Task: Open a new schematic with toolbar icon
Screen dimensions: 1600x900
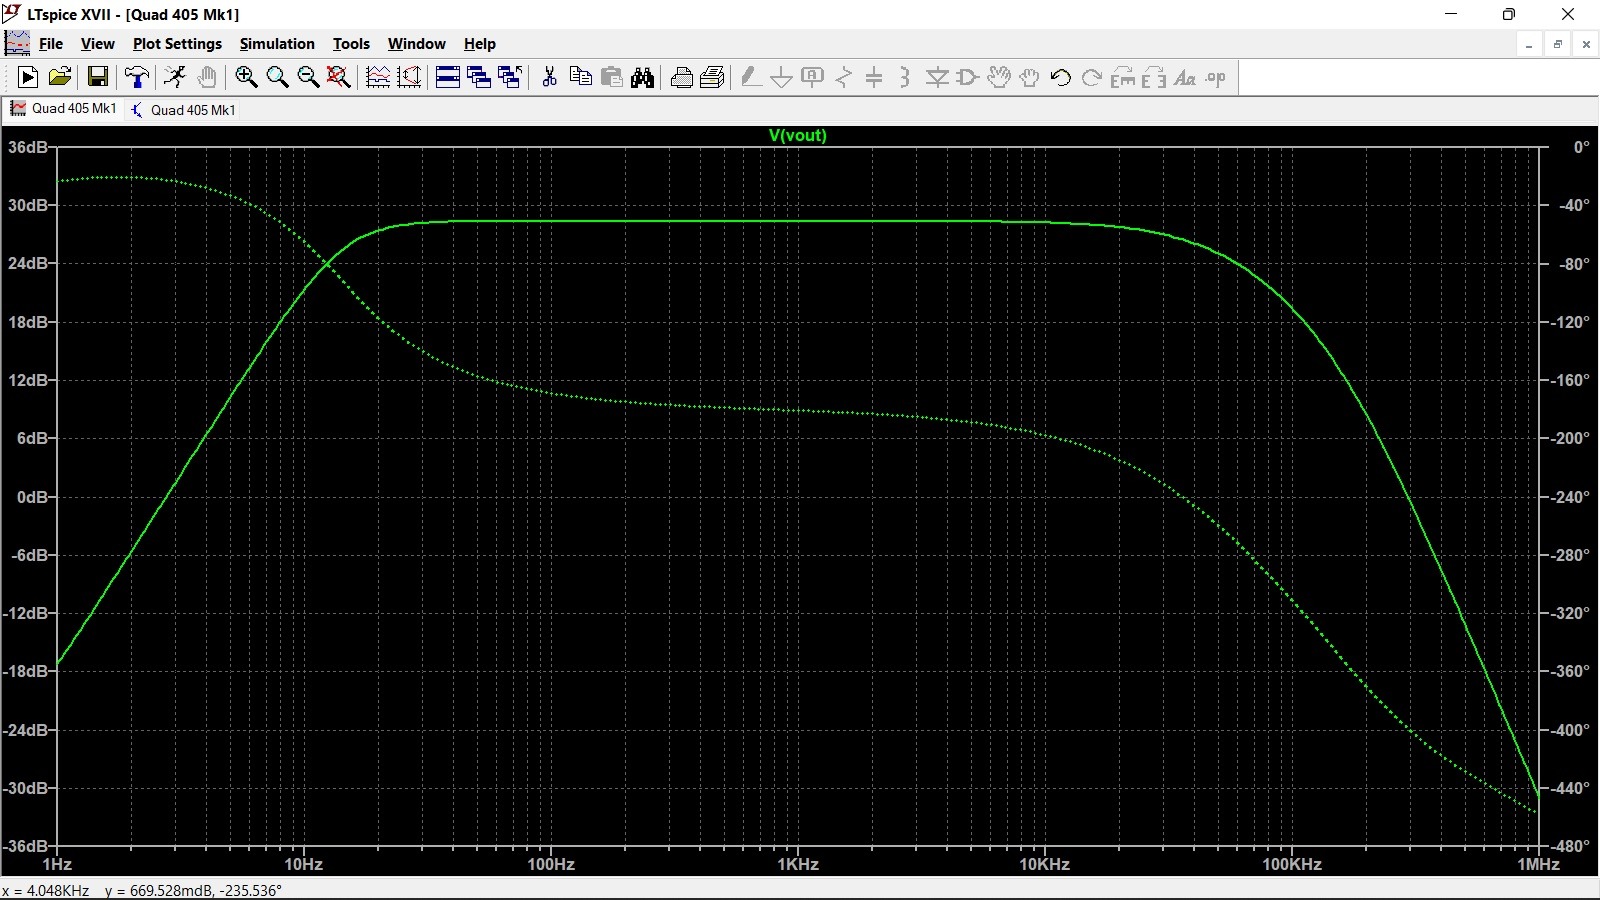Action: [x=28, y=77]
